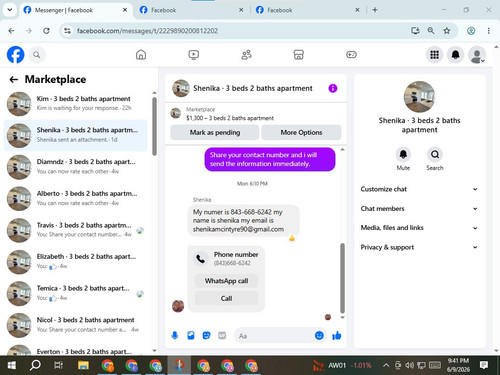Open the tab search dropdown arrow
The width and height of the screenshot is (500, 375).
[x=10, y=10]
